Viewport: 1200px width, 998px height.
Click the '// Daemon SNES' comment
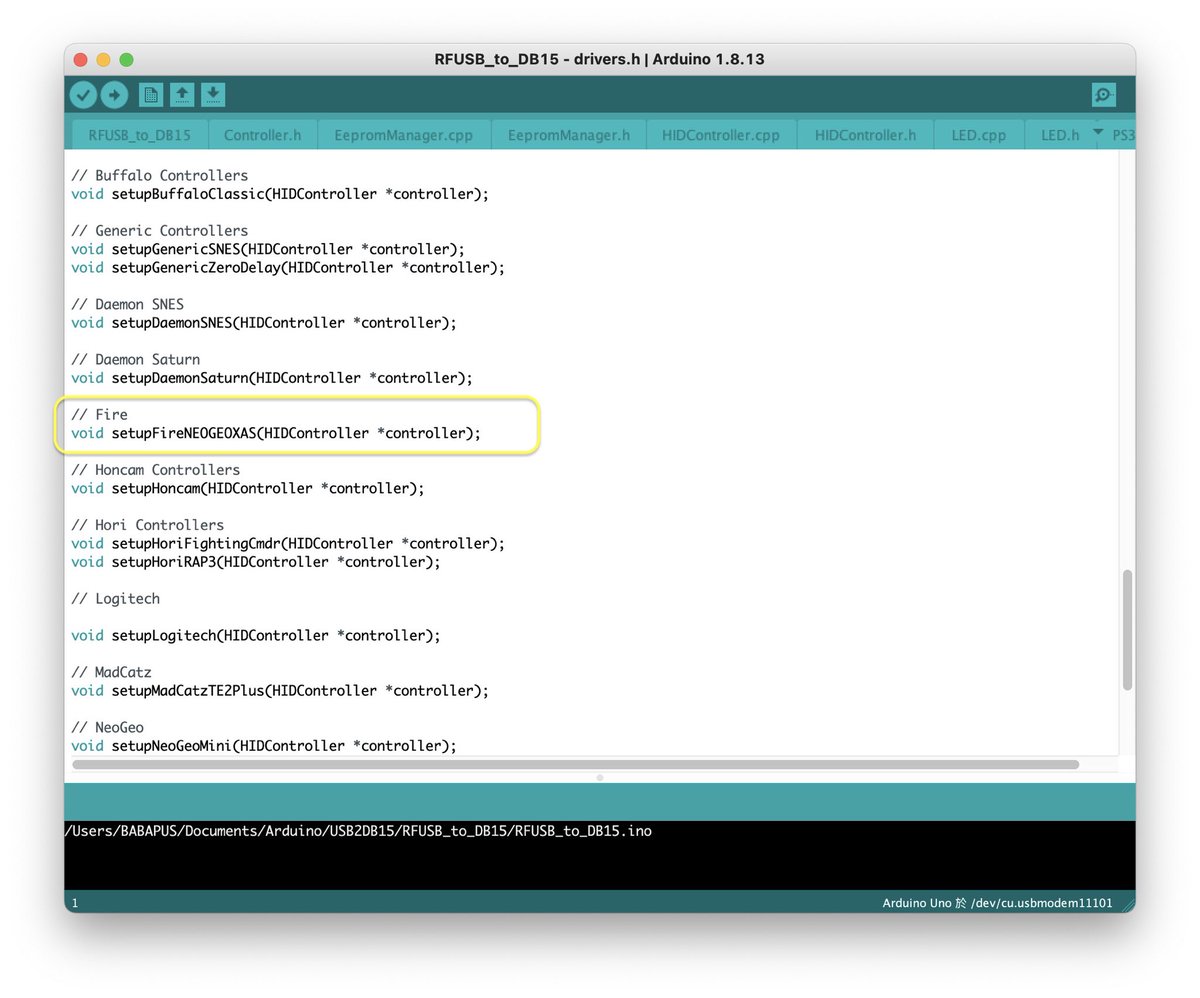[128, 304]
